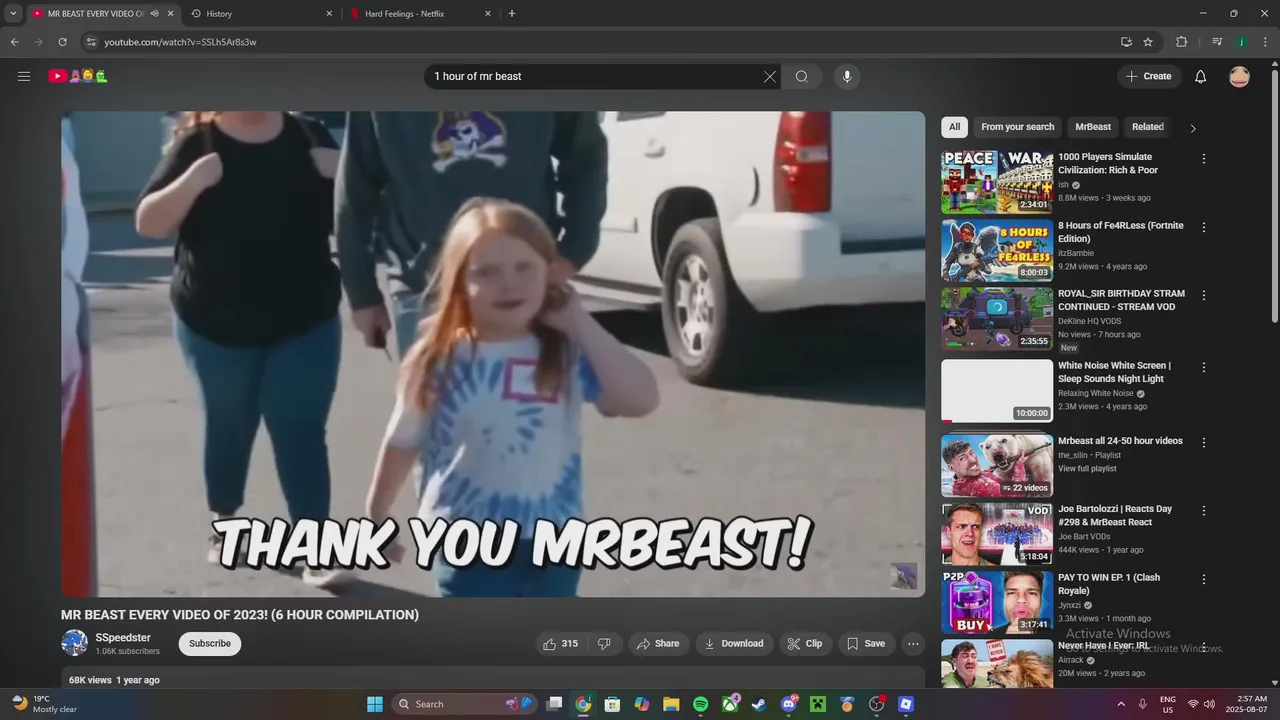Viewport: 1280px width, 720px height.
Task: Open options for Joe Bartolozzi Reacts video
Action: coord(1204,510)
